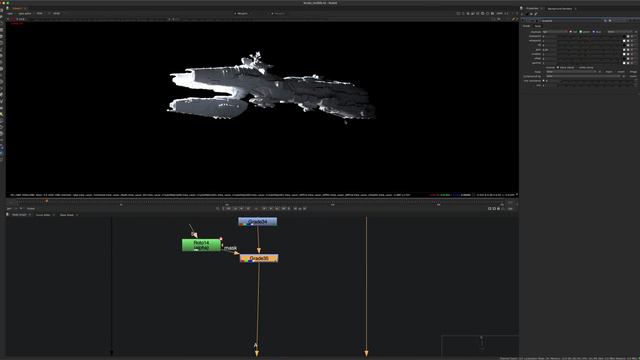Split the multiply value into channels

coord(632,54)
